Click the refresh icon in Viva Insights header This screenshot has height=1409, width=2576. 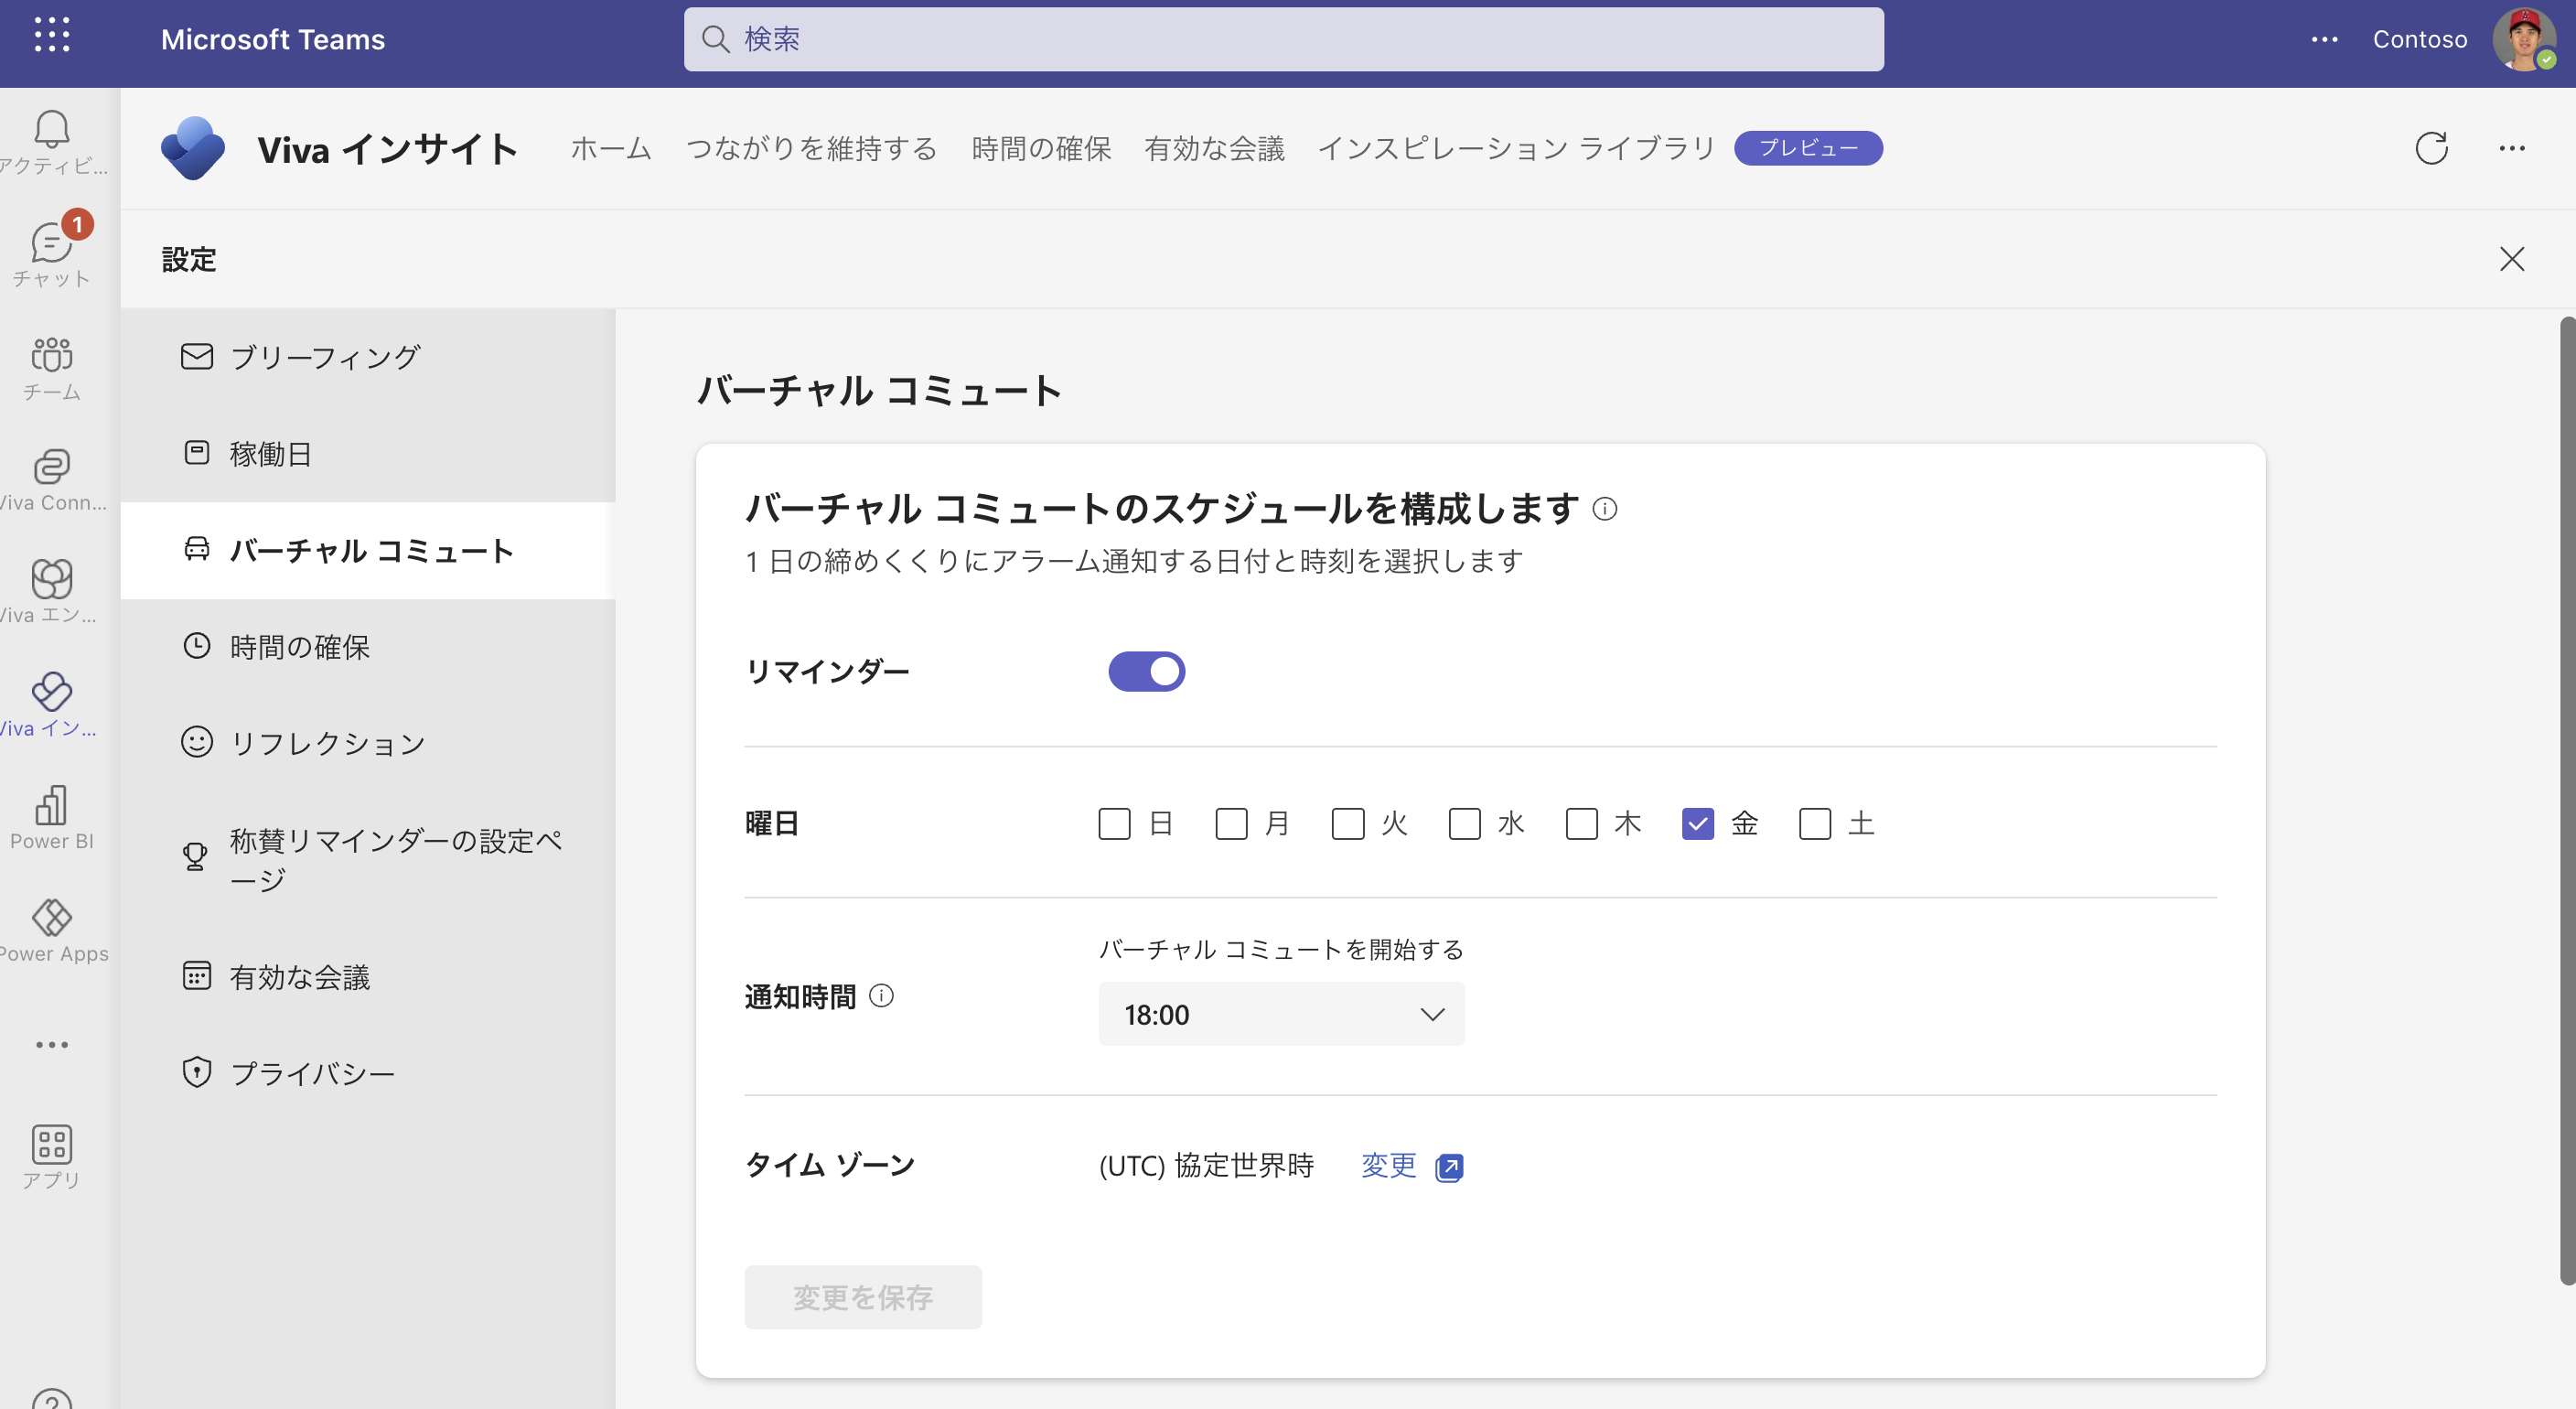coord(2431,148)
